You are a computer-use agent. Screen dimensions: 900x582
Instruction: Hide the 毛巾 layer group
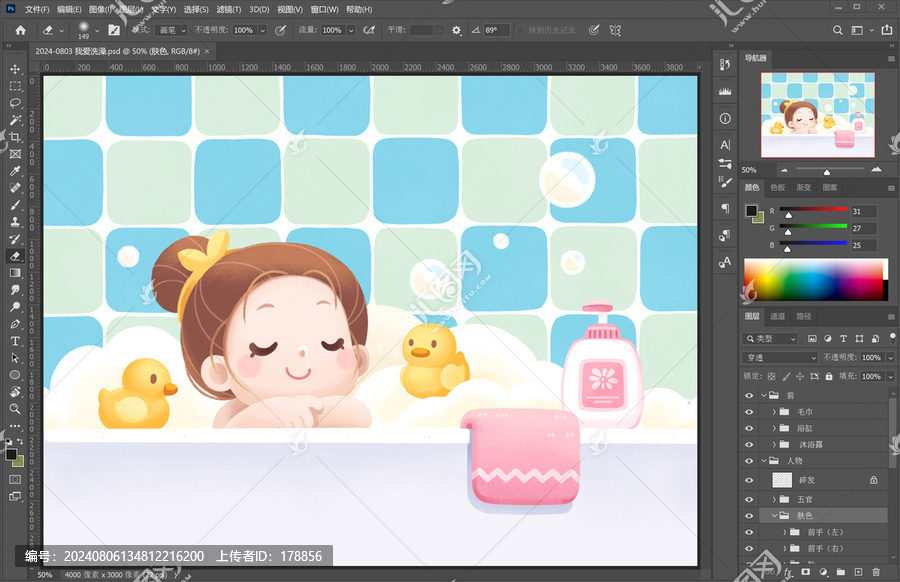point(749,412)
